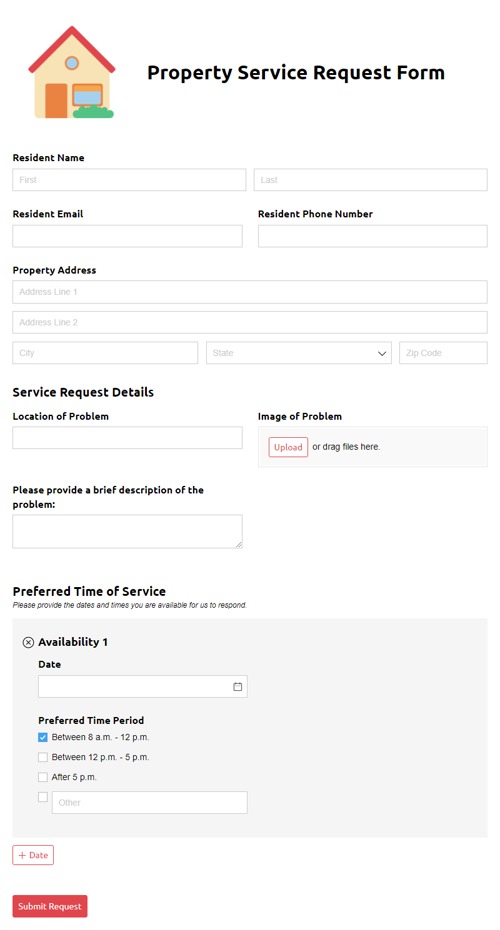Click the plus Date button
The image size is (500, 930).
33,855
